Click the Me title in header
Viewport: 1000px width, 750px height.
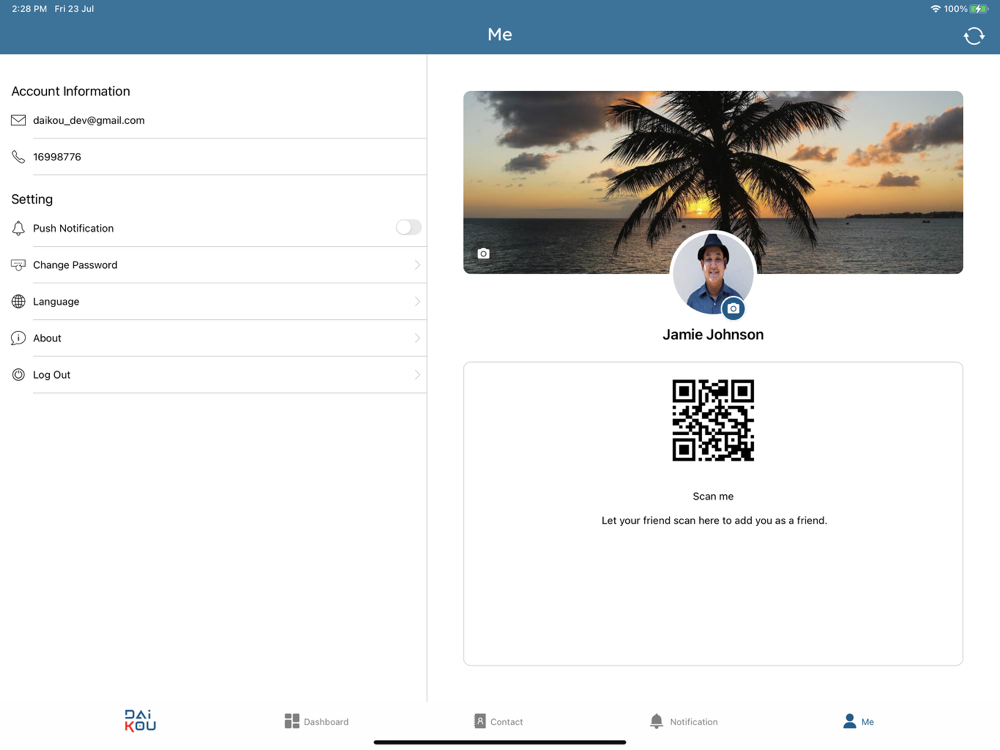click(x=500, y=34)
